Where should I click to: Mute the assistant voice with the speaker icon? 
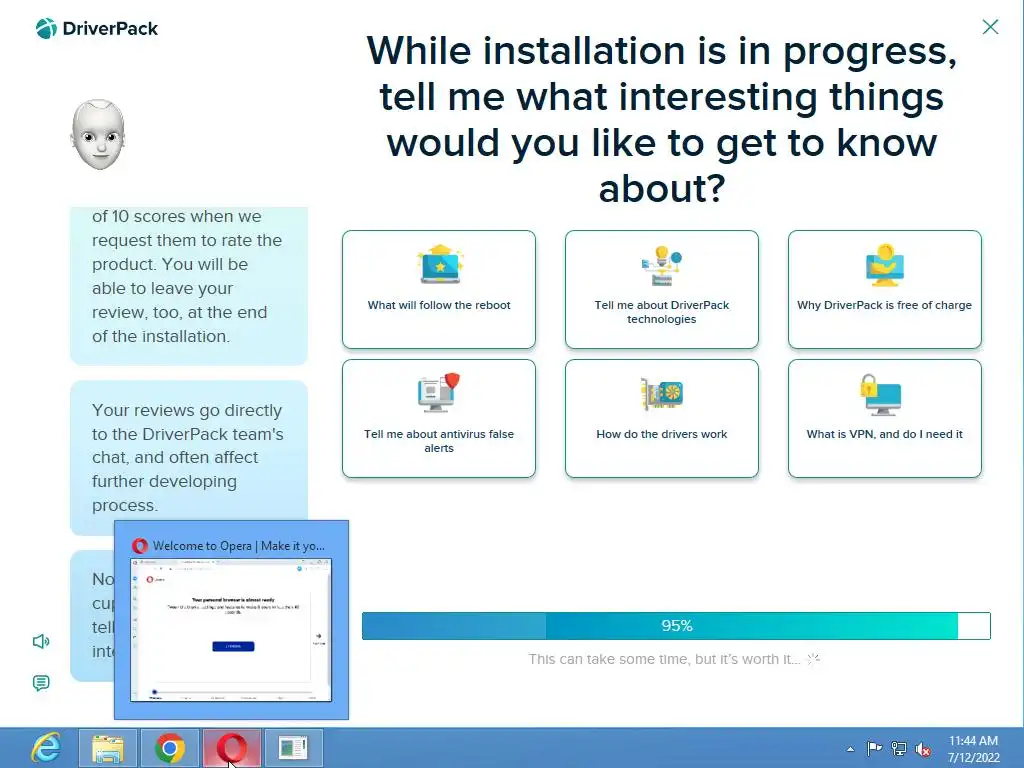41,641
